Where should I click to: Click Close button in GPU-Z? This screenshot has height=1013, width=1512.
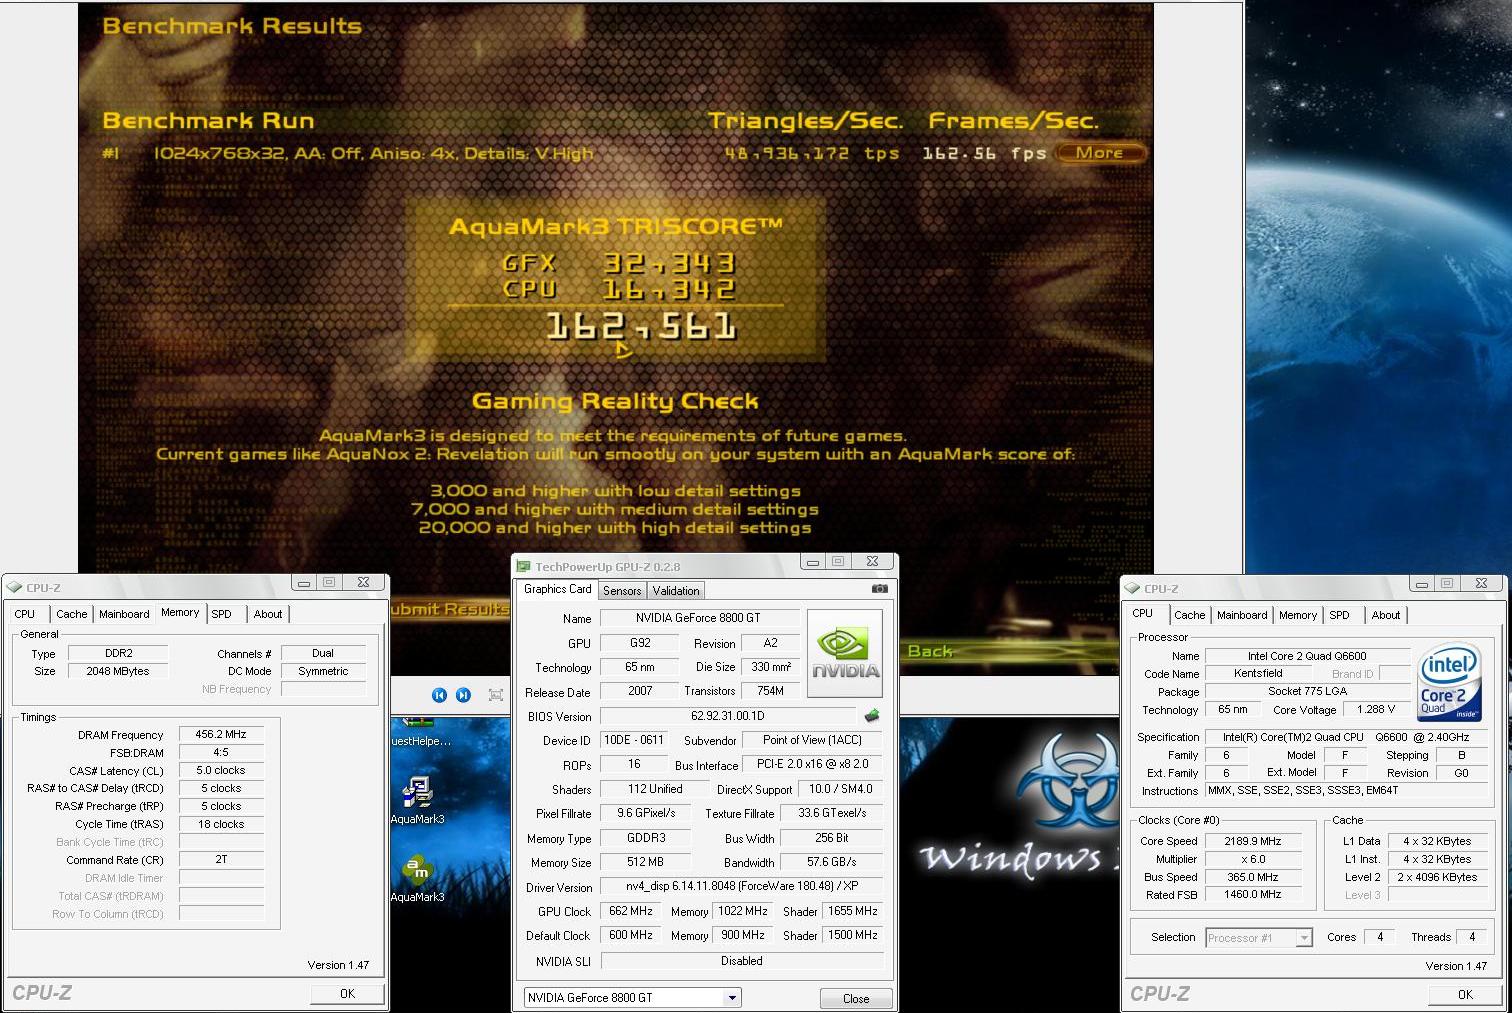click(x=856, y=998)
